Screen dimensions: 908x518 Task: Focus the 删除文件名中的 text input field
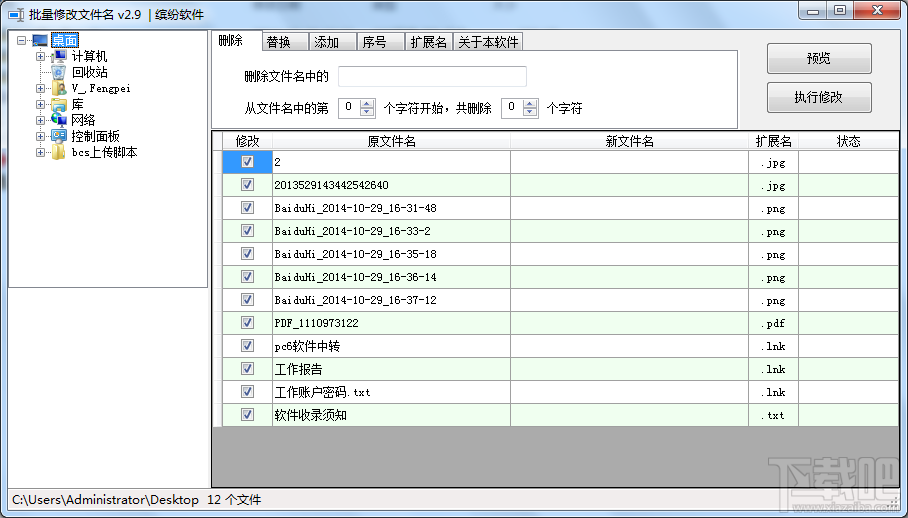coord(433,76)
